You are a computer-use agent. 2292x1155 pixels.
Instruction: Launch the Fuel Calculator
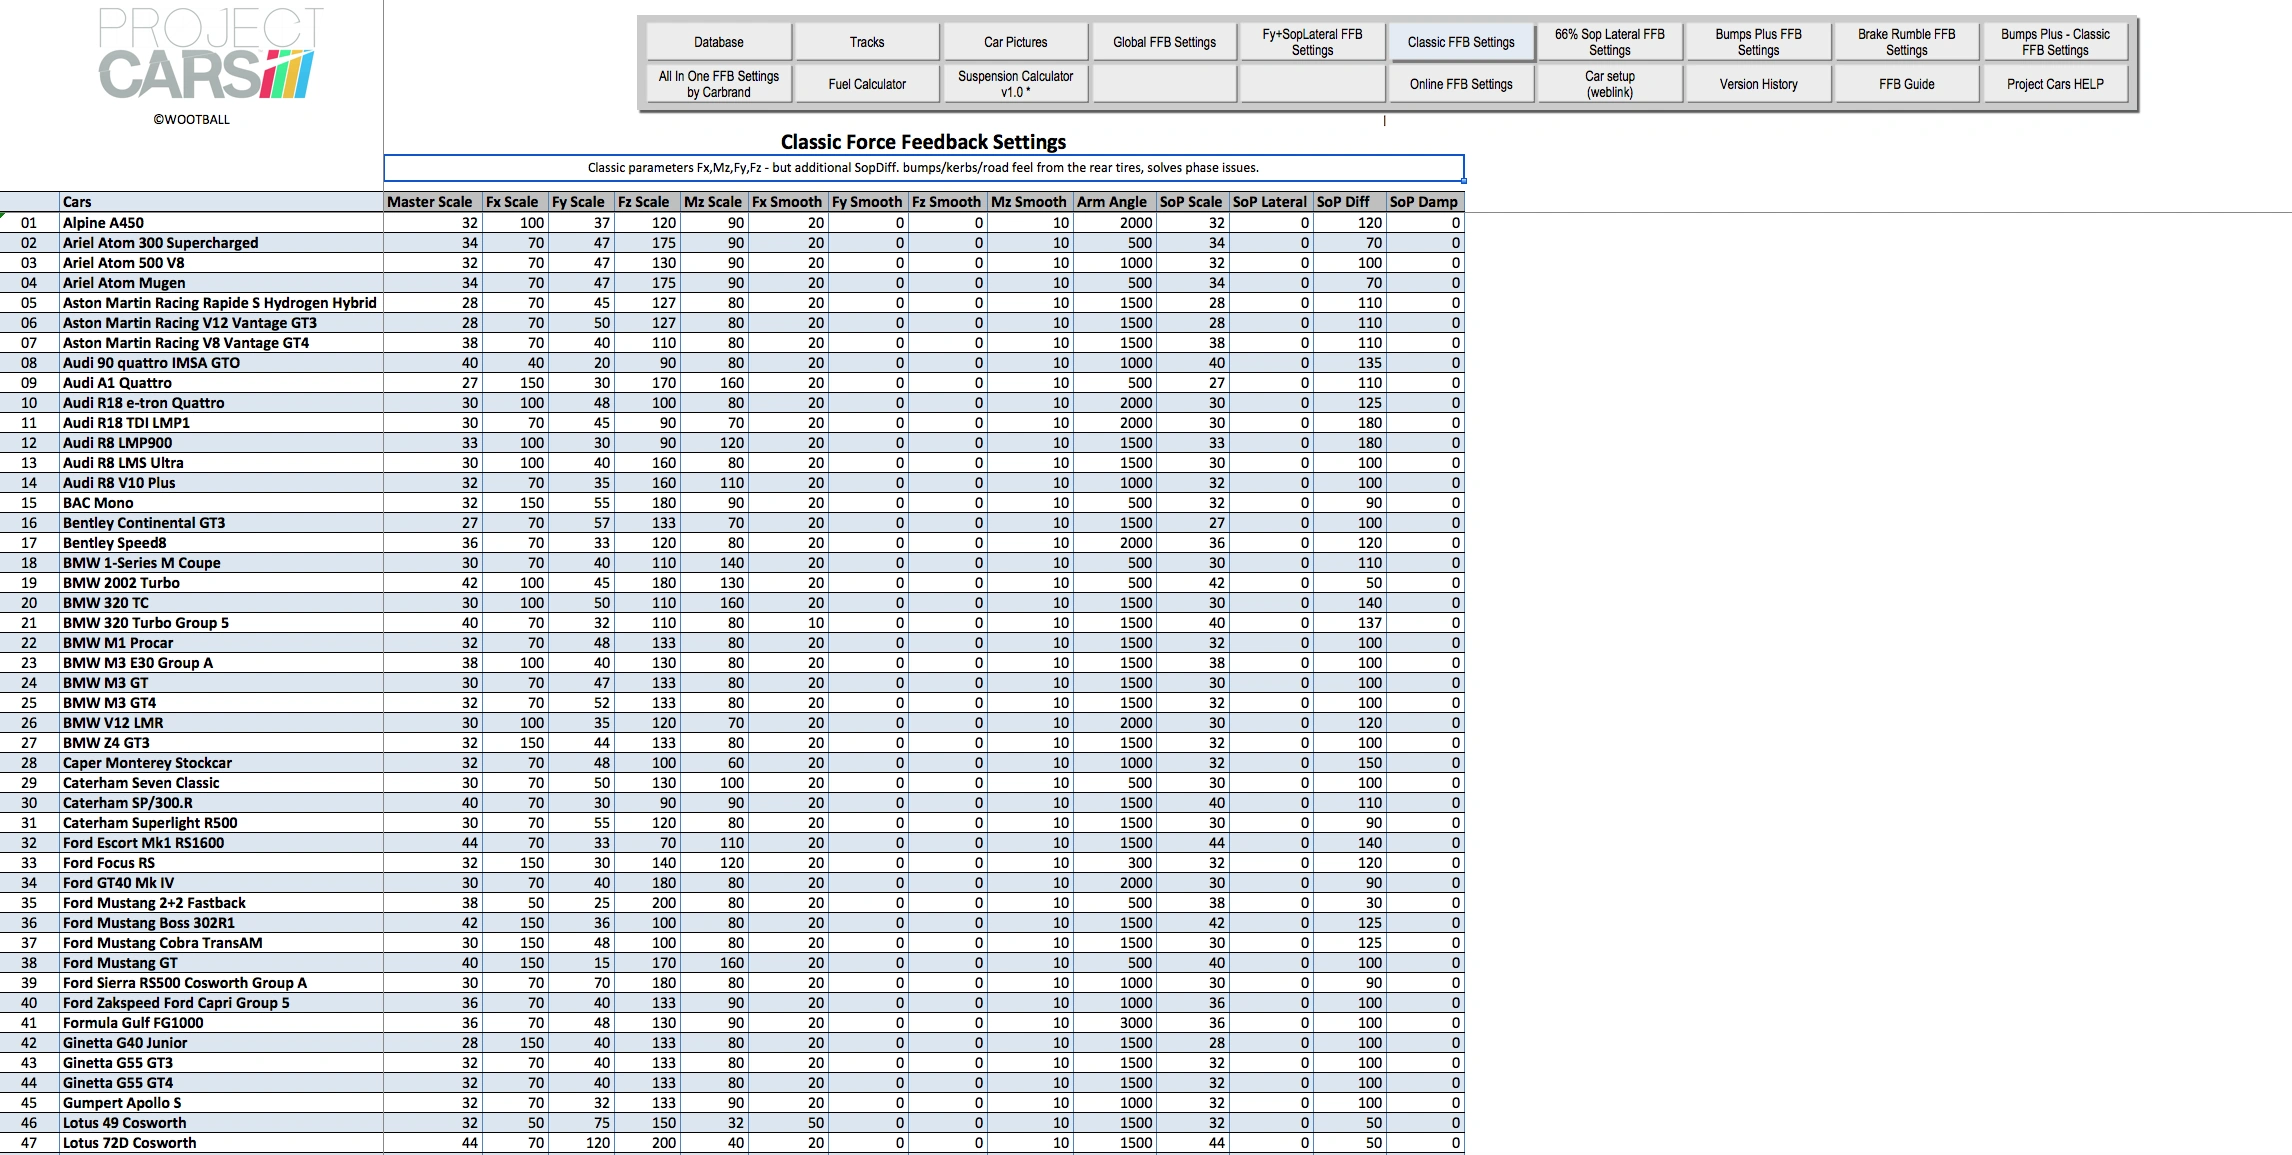(x=866, y=84)
